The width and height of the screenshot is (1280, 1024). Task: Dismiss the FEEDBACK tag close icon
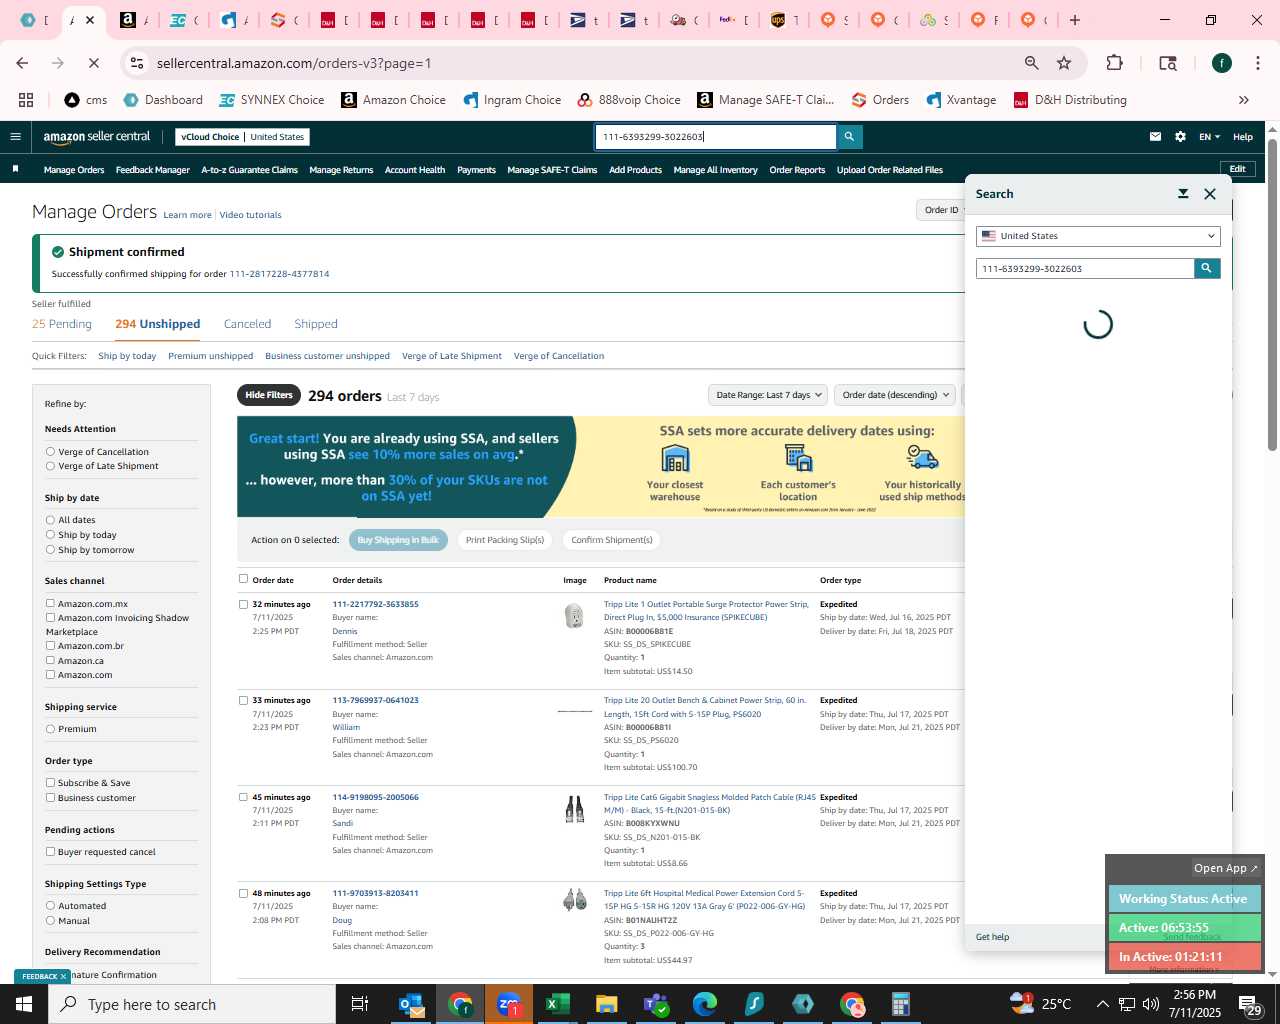63,977
